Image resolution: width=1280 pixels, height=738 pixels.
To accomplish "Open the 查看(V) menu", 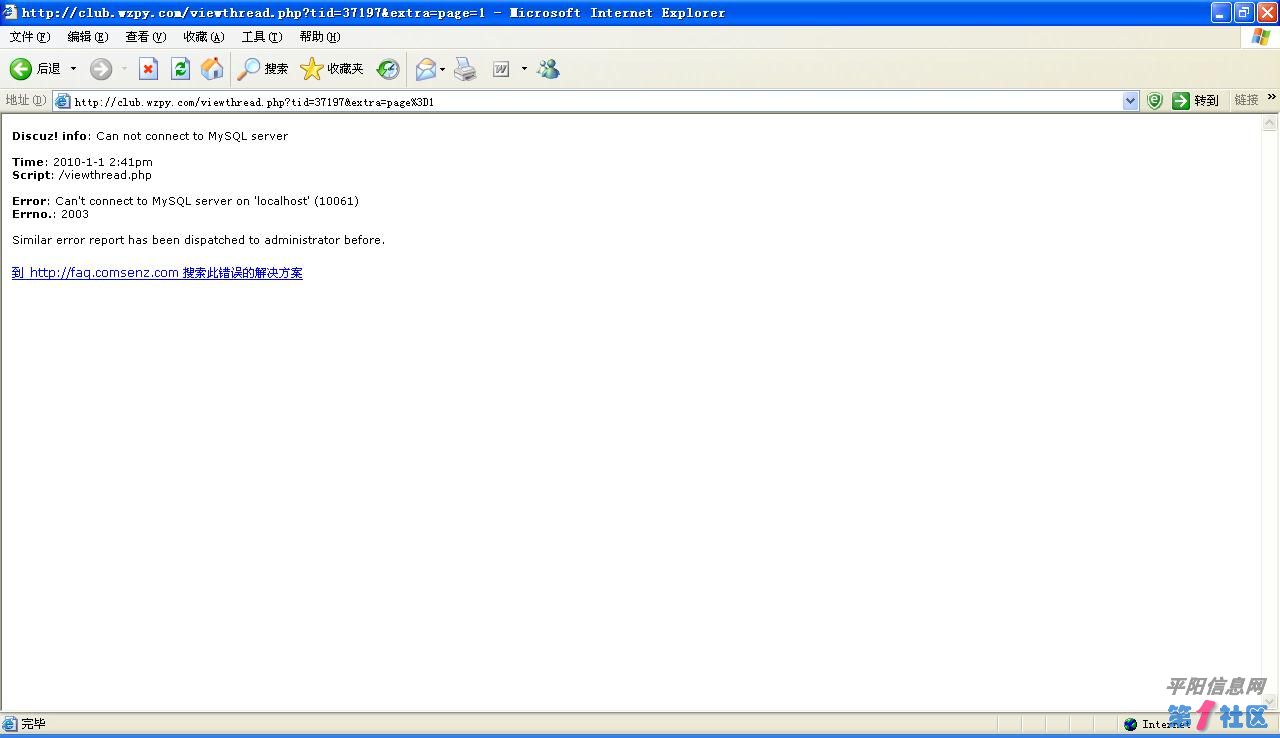I will pos(146,37).
